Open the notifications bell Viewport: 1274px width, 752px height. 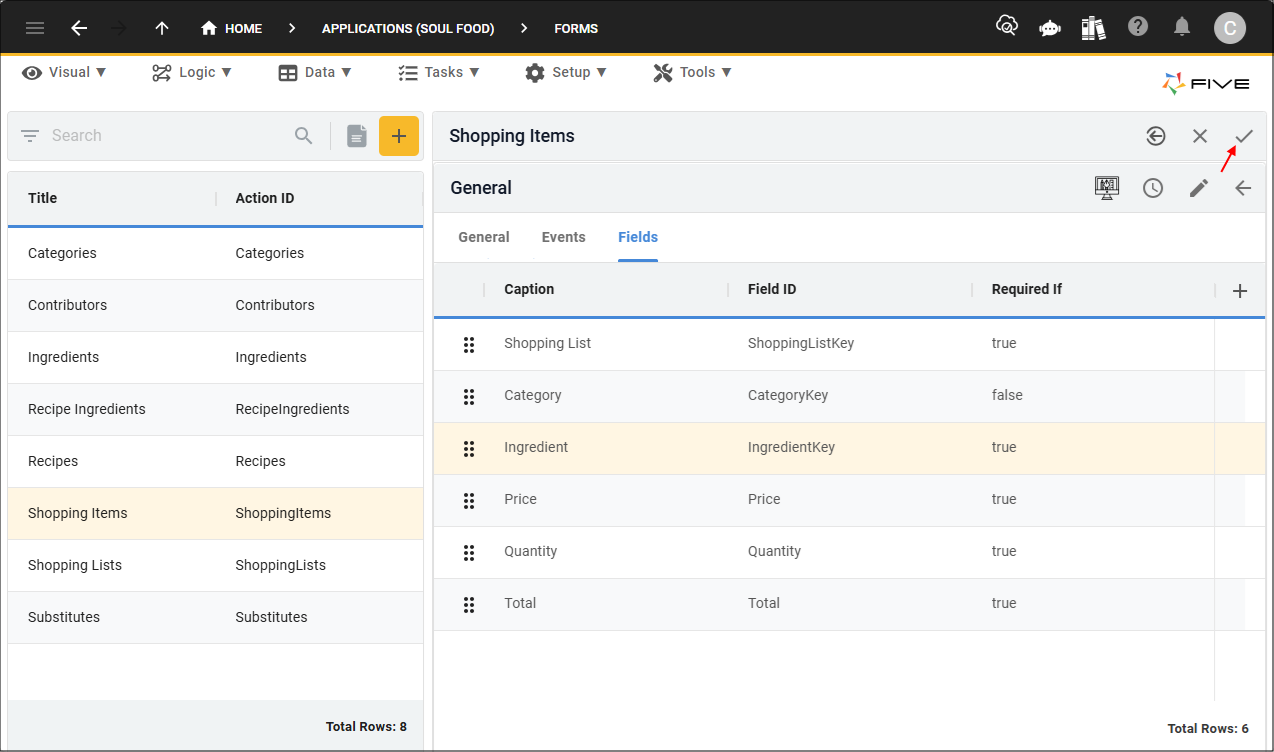tap(1182, 27)
